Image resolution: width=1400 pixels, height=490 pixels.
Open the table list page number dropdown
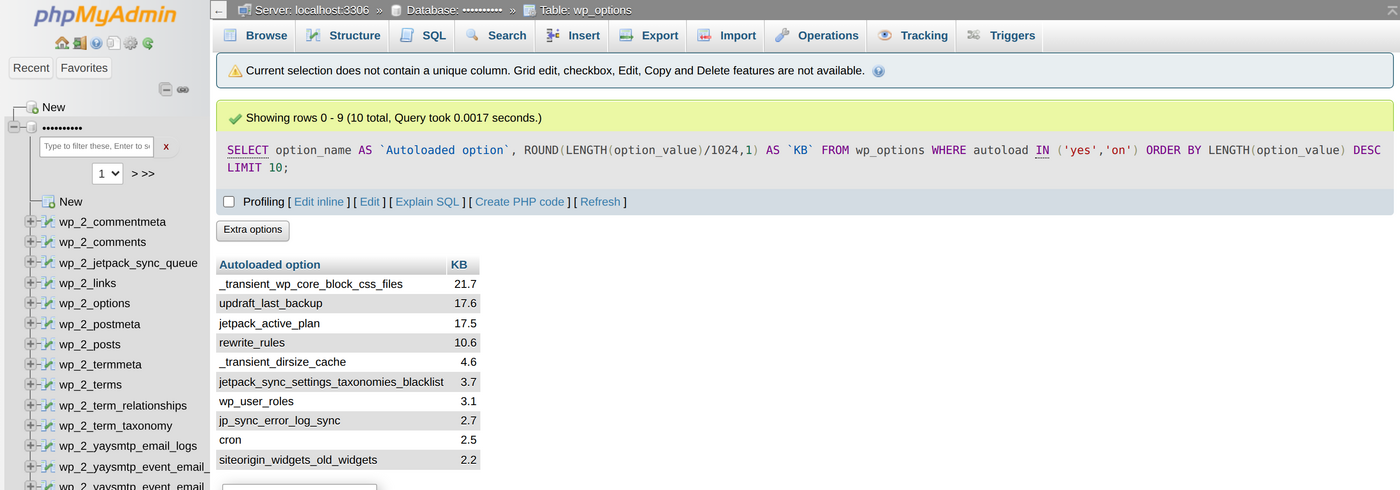pos(108,173)
